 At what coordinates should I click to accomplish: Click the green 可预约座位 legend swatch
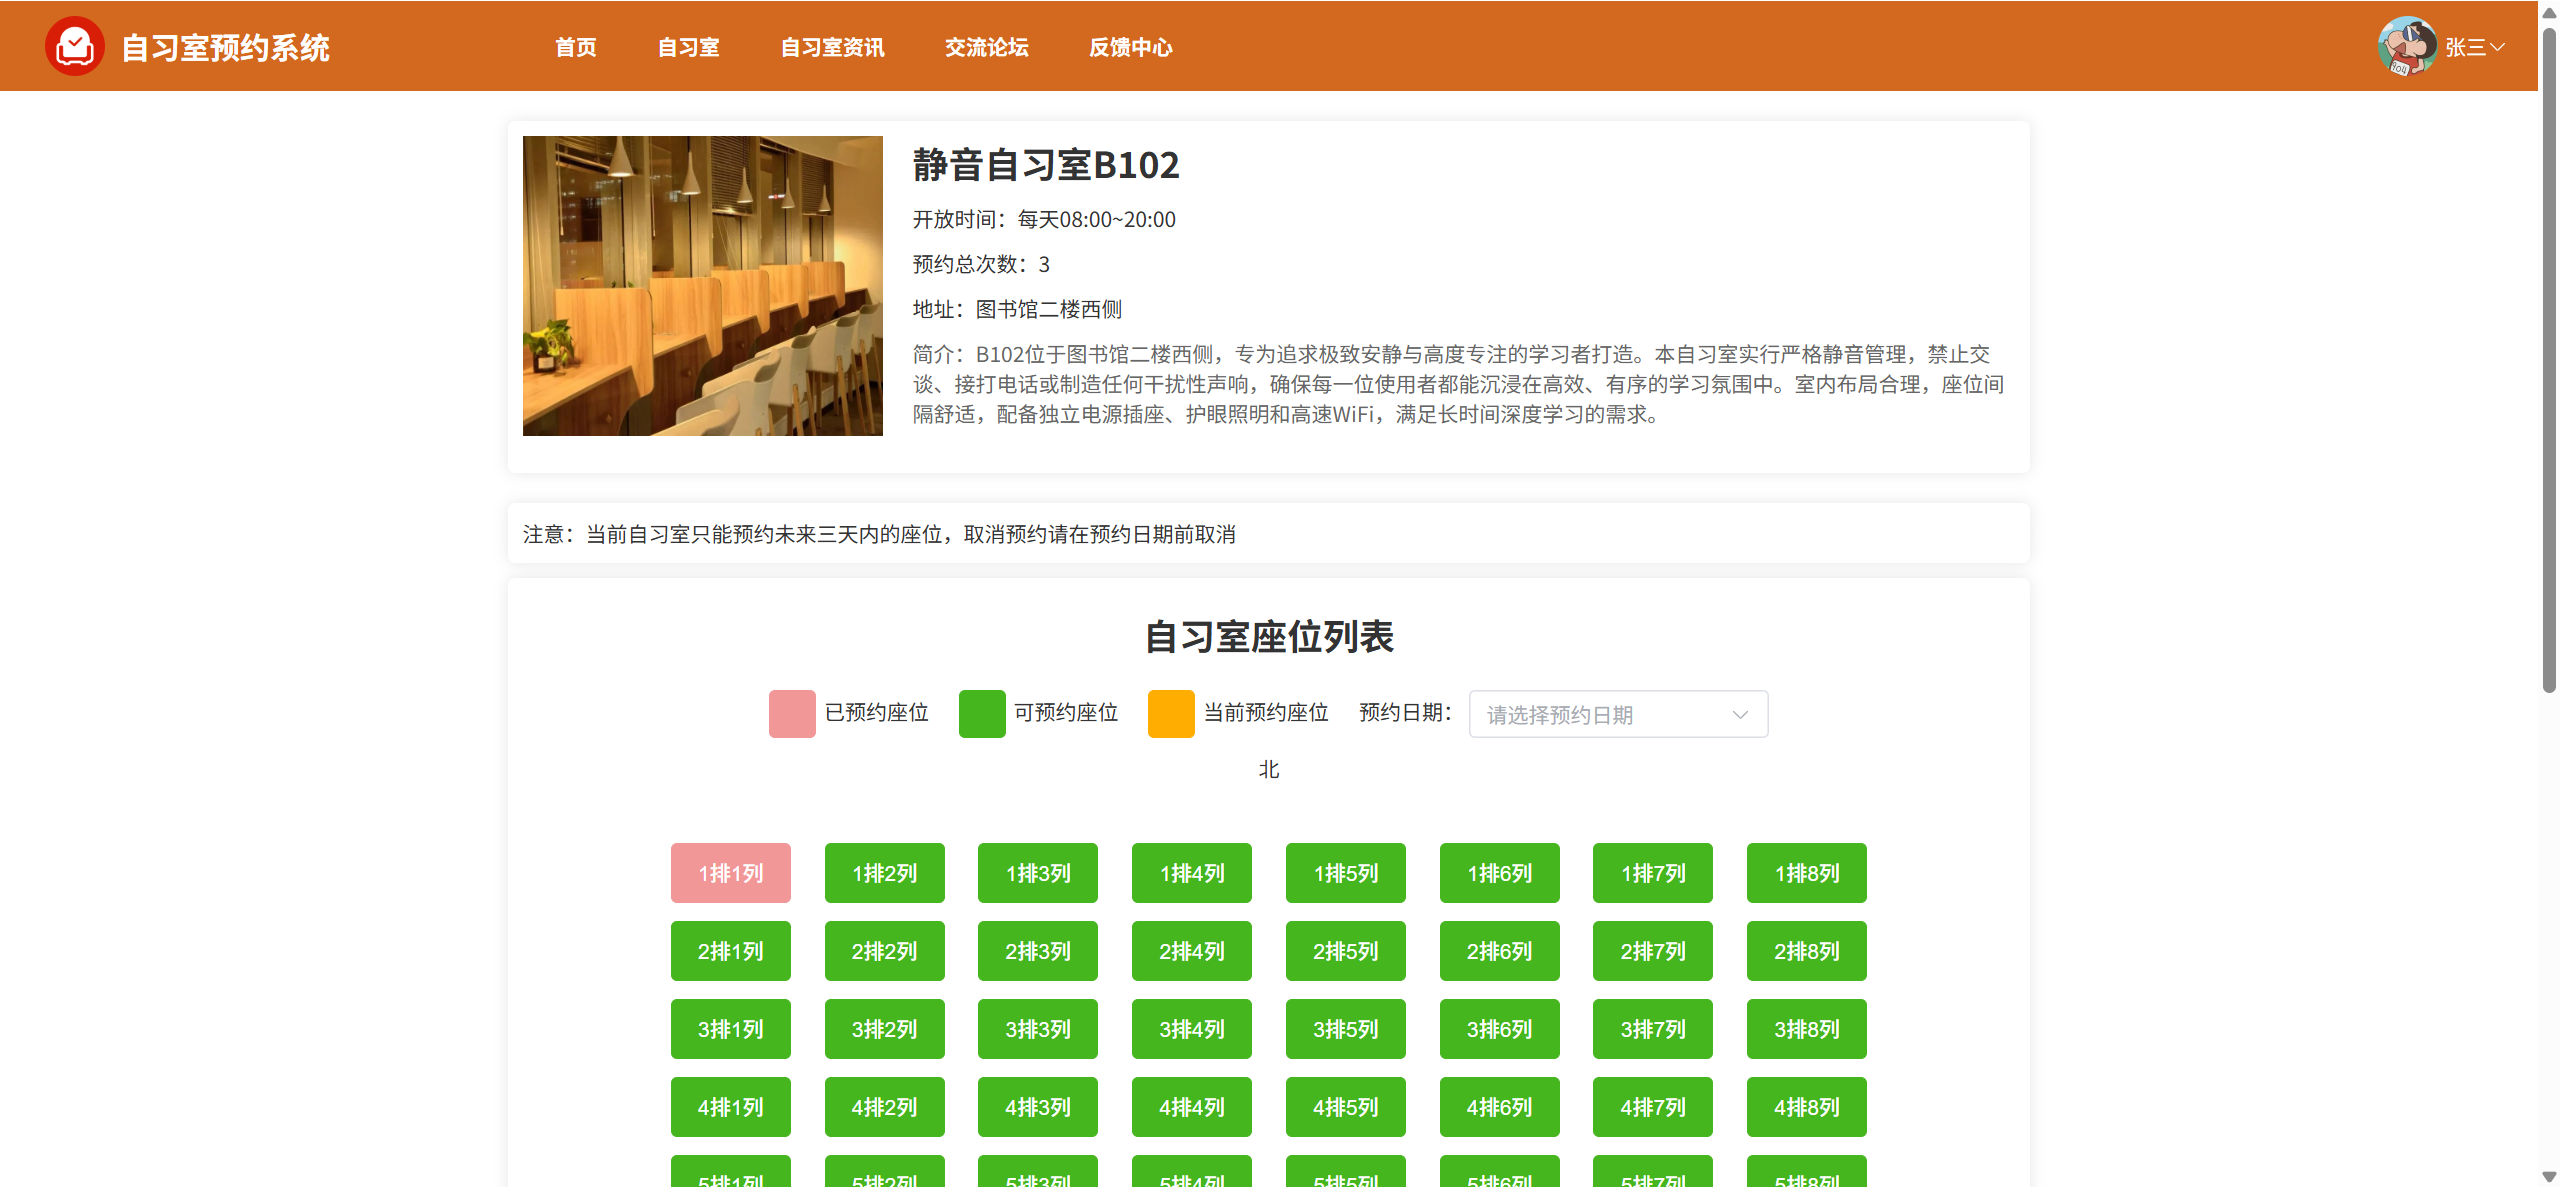(981, 713)
